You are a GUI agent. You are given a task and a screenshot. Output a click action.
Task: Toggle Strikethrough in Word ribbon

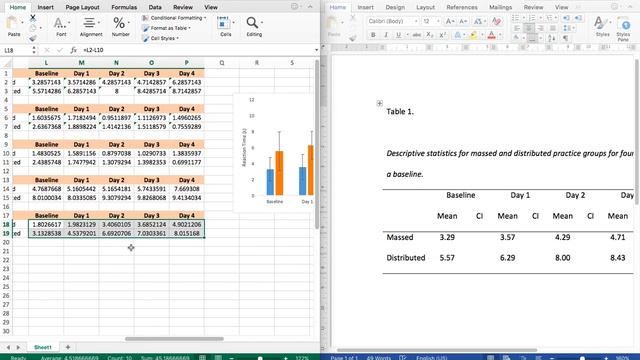coord(416,35)
